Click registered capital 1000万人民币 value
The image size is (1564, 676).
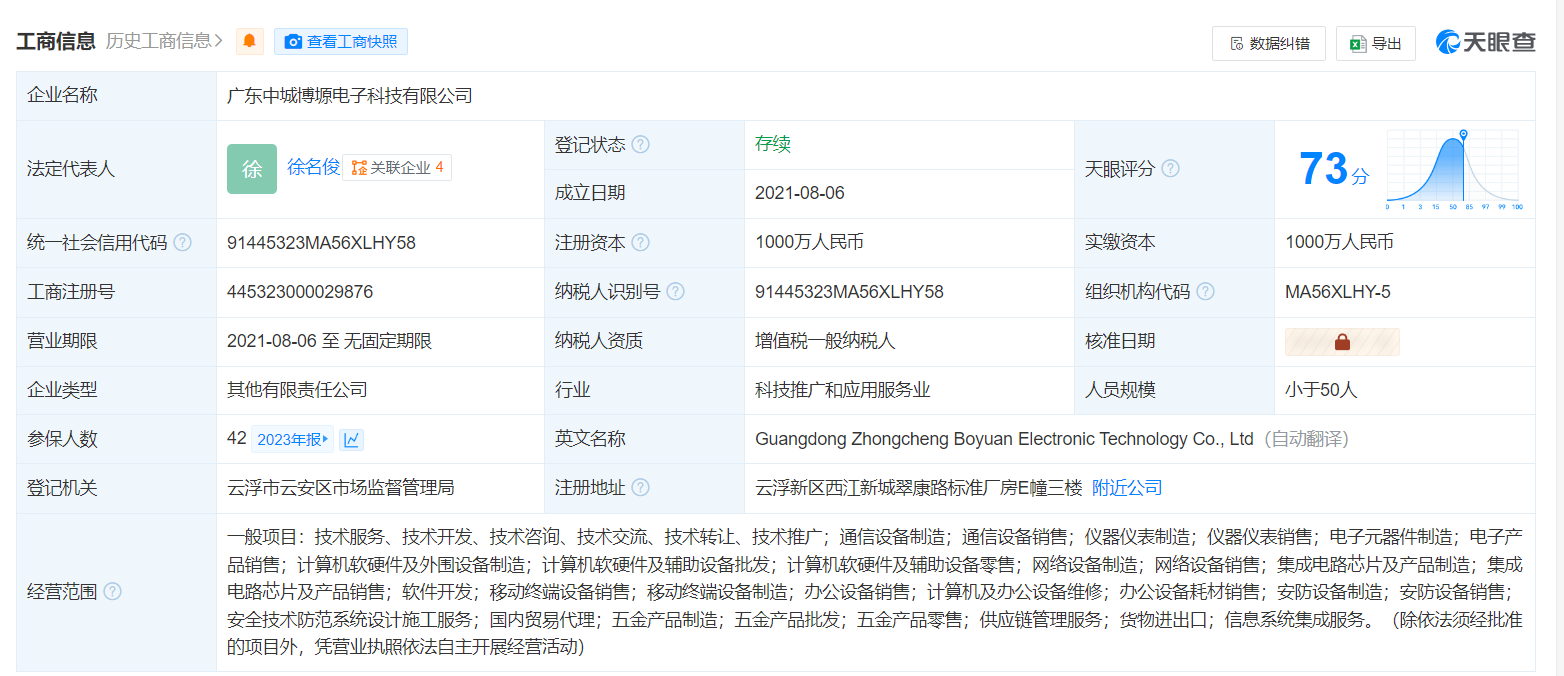[809, 243]
